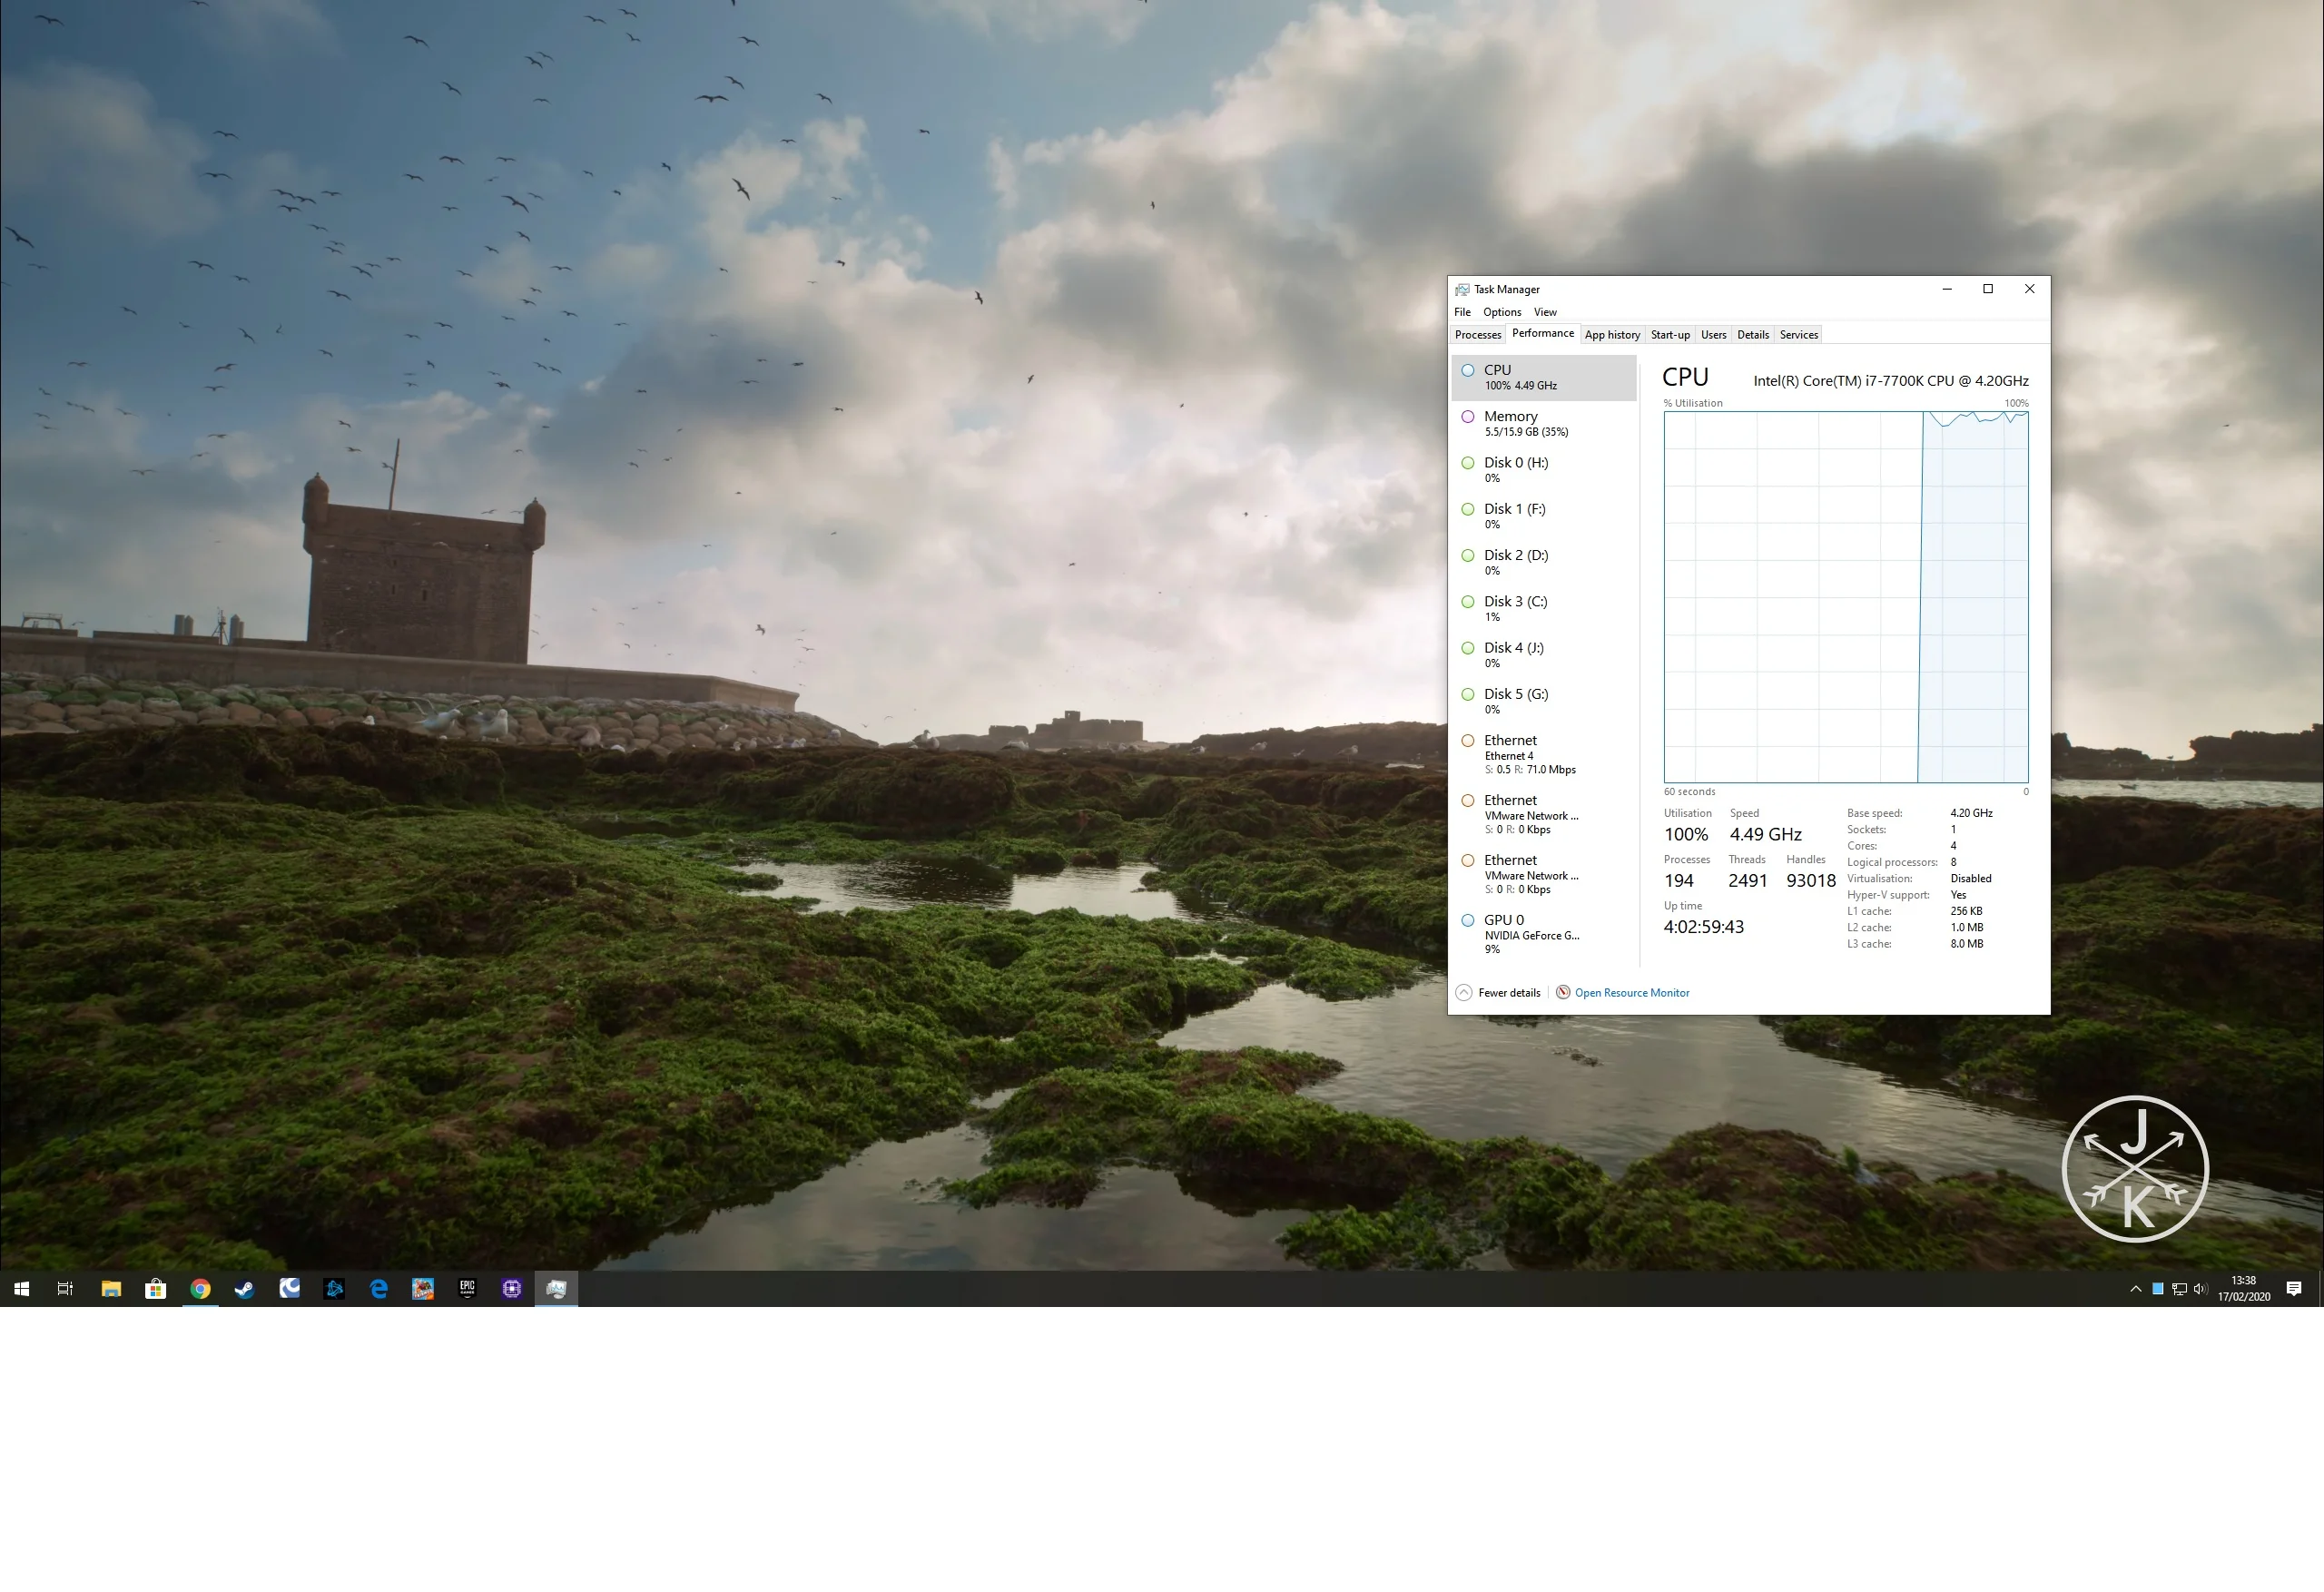This screenshot has width=2324, height=1592.
Task: Select the CPU performance item
Action: (x=1544, y=378)
